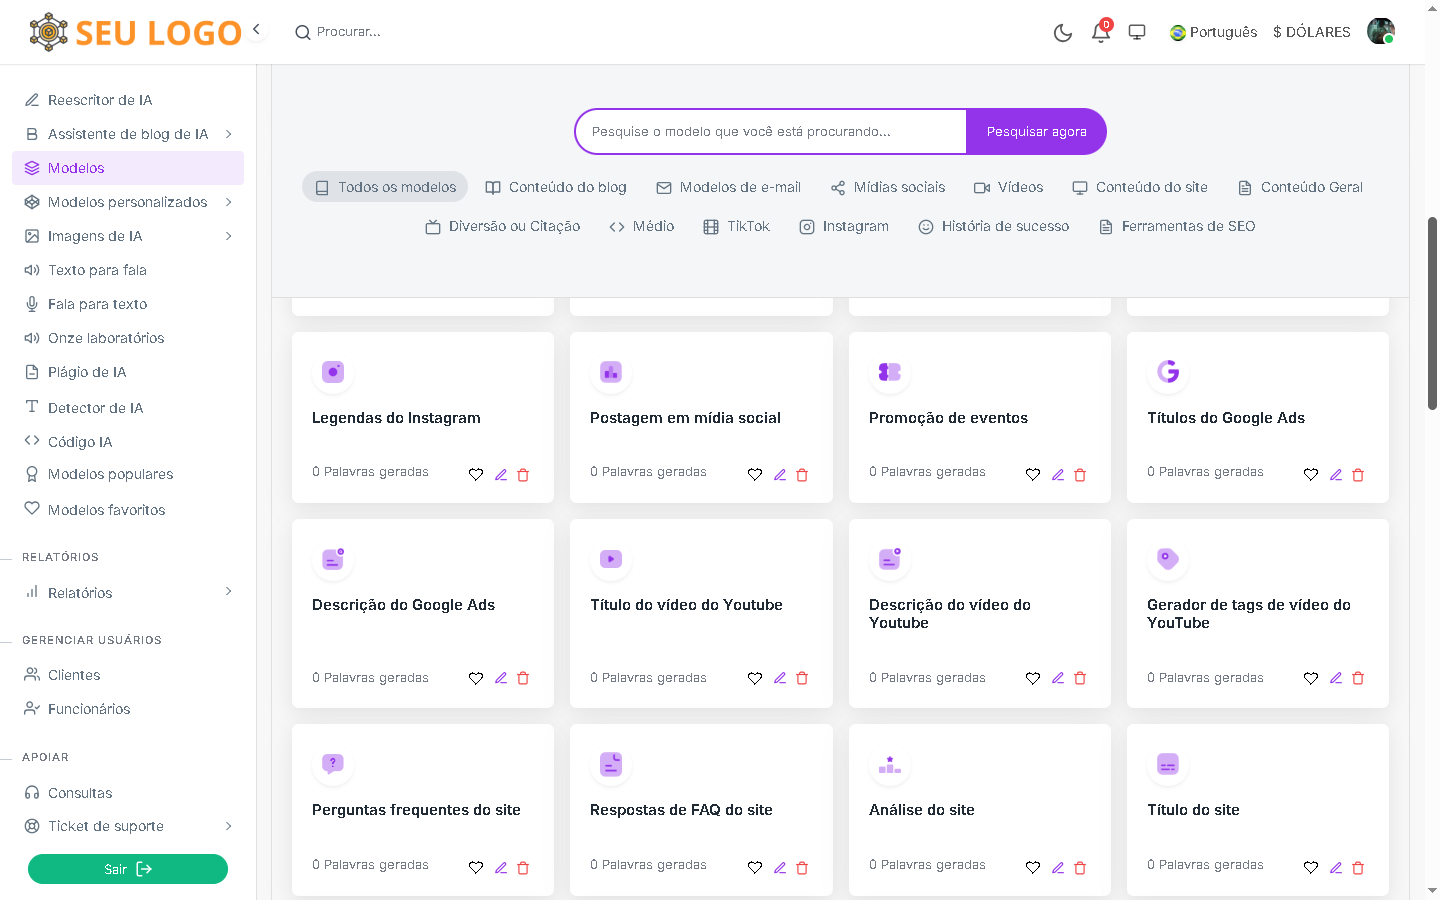Click the template search input field

(x=770, y=132)
